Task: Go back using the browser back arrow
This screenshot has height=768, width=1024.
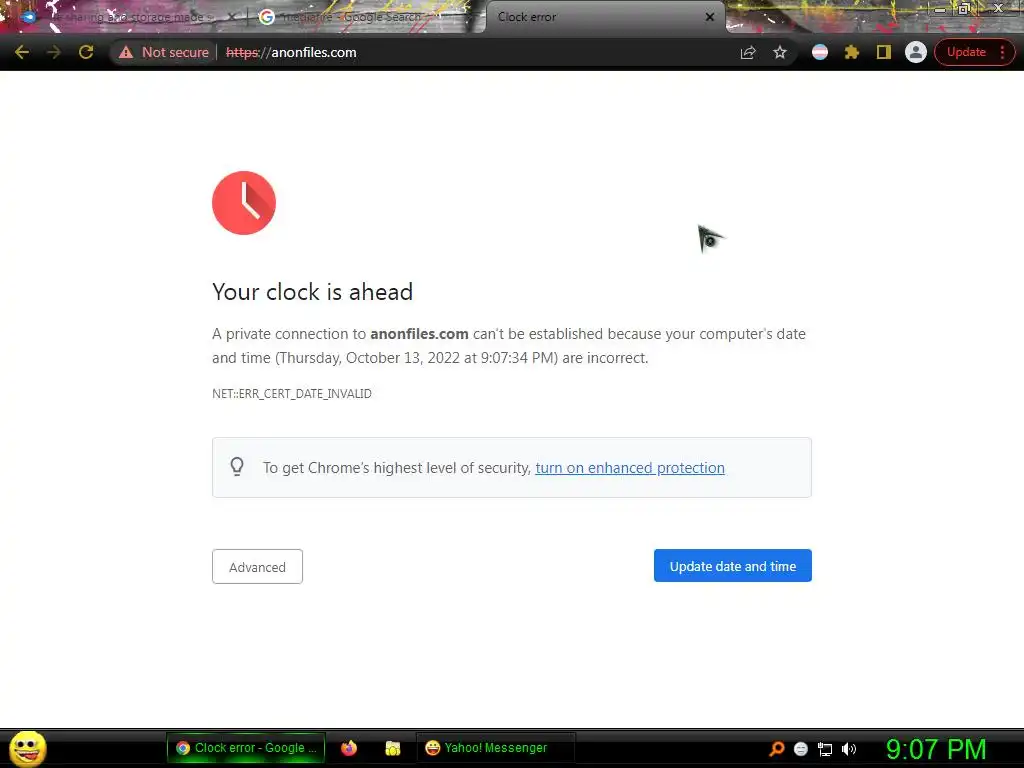Action: coord(22,52)
